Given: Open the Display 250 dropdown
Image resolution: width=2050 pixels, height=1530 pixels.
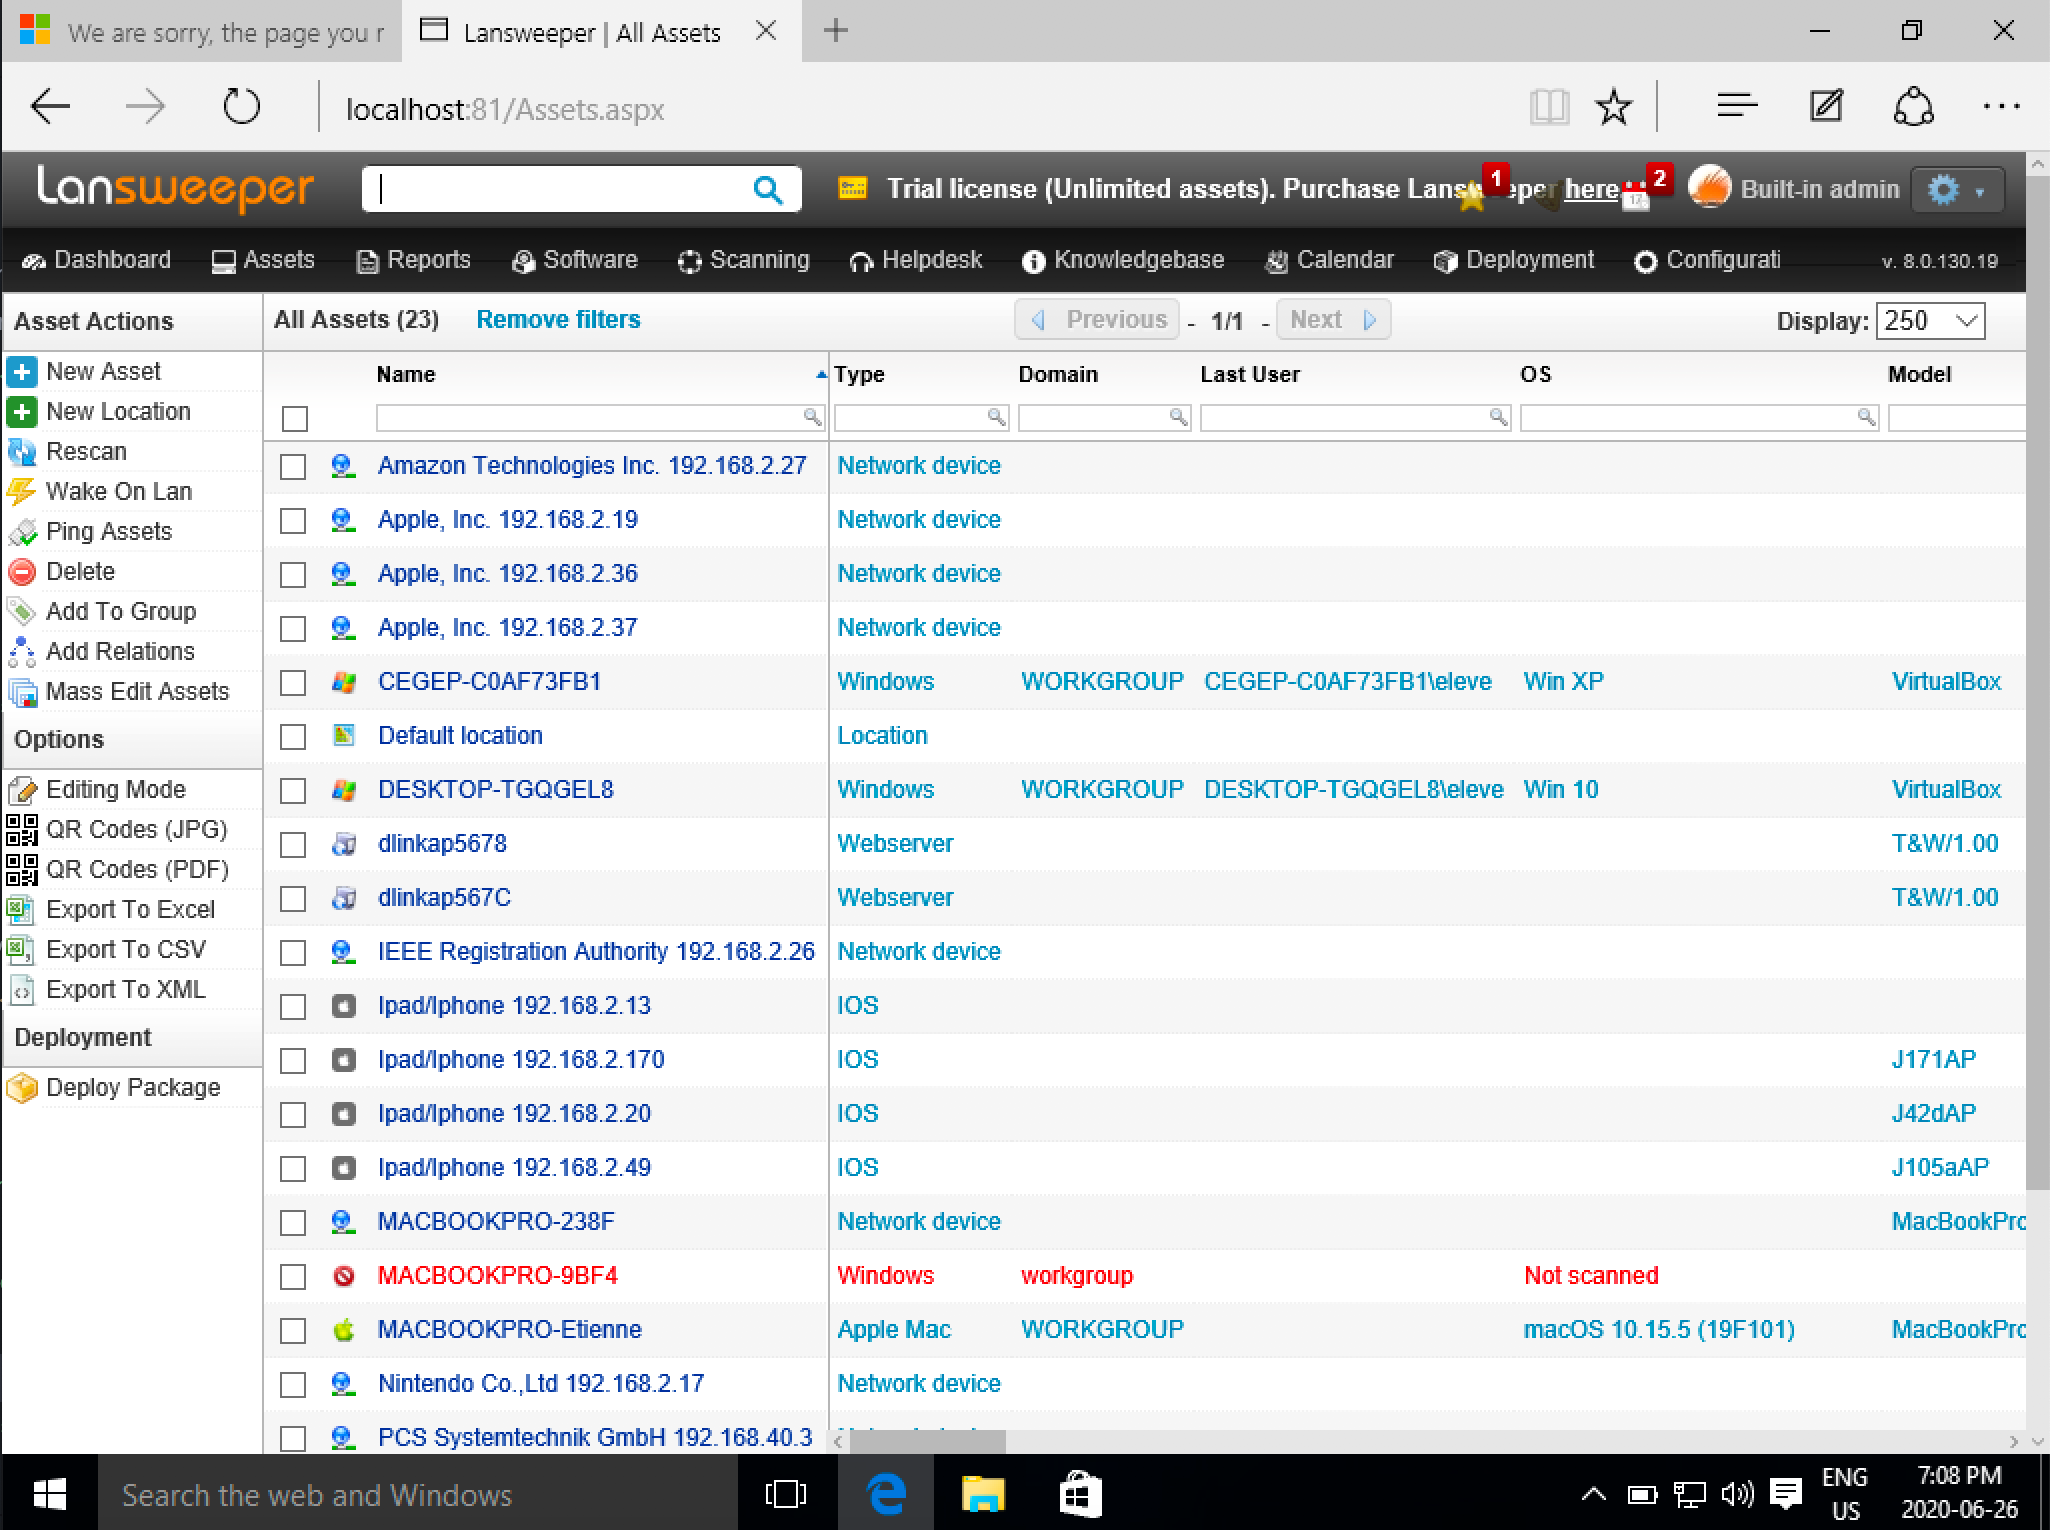Looking at the screenshot, I should (x=1930, y=321).
